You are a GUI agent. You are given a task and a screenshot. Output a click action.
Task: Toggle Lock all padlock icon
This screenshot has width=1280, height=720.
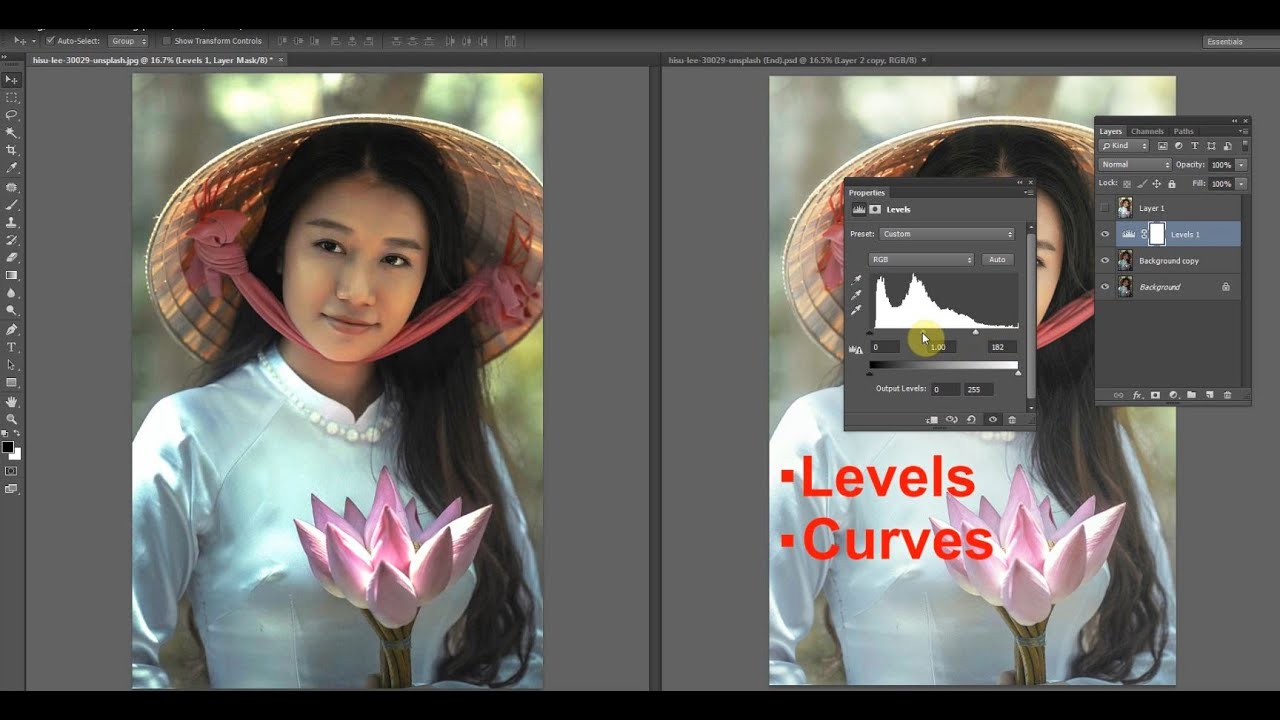tap(1172, 184)
